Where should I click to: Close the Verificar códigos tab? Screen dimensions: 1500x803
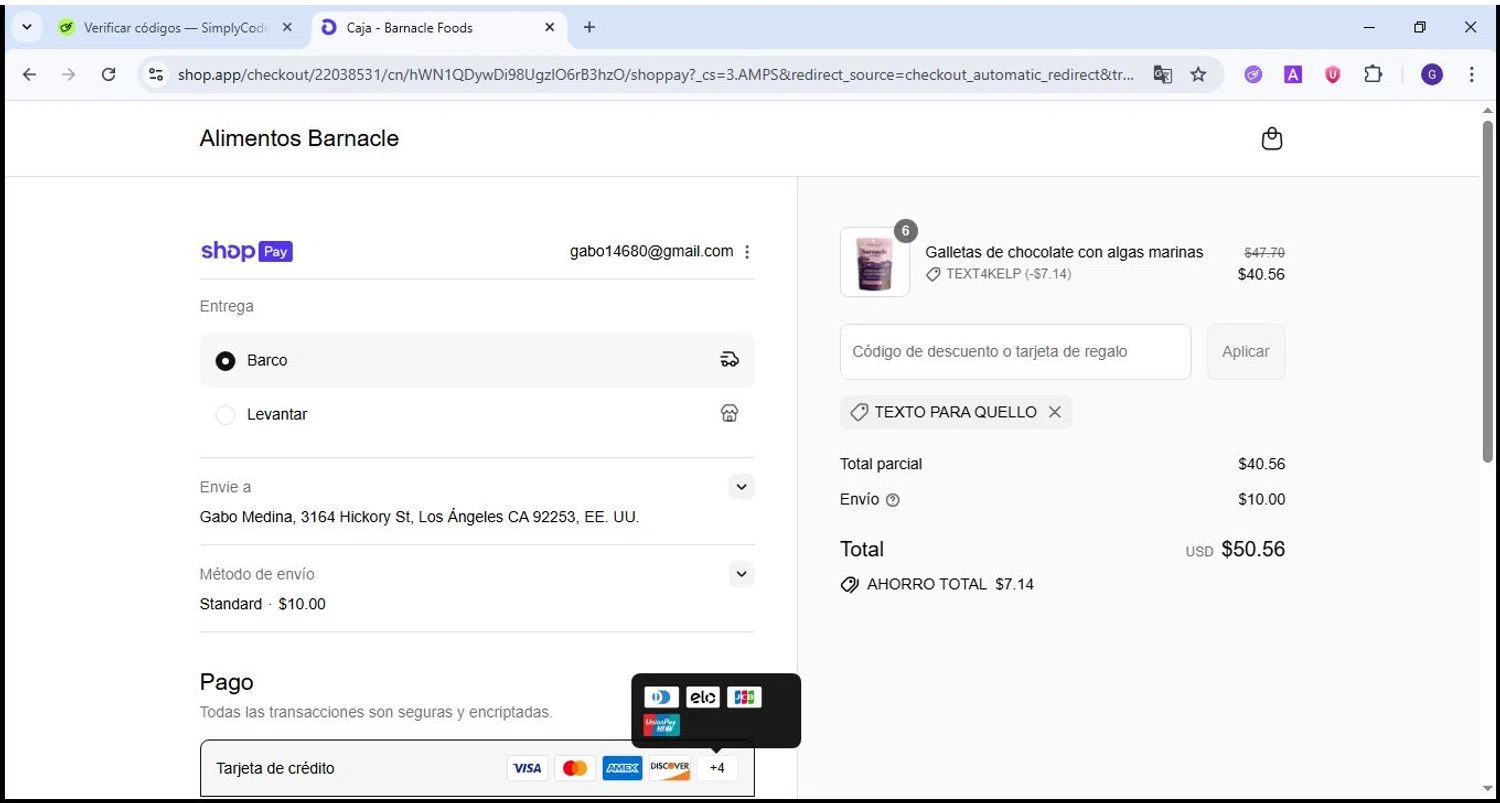pos(287,28)
